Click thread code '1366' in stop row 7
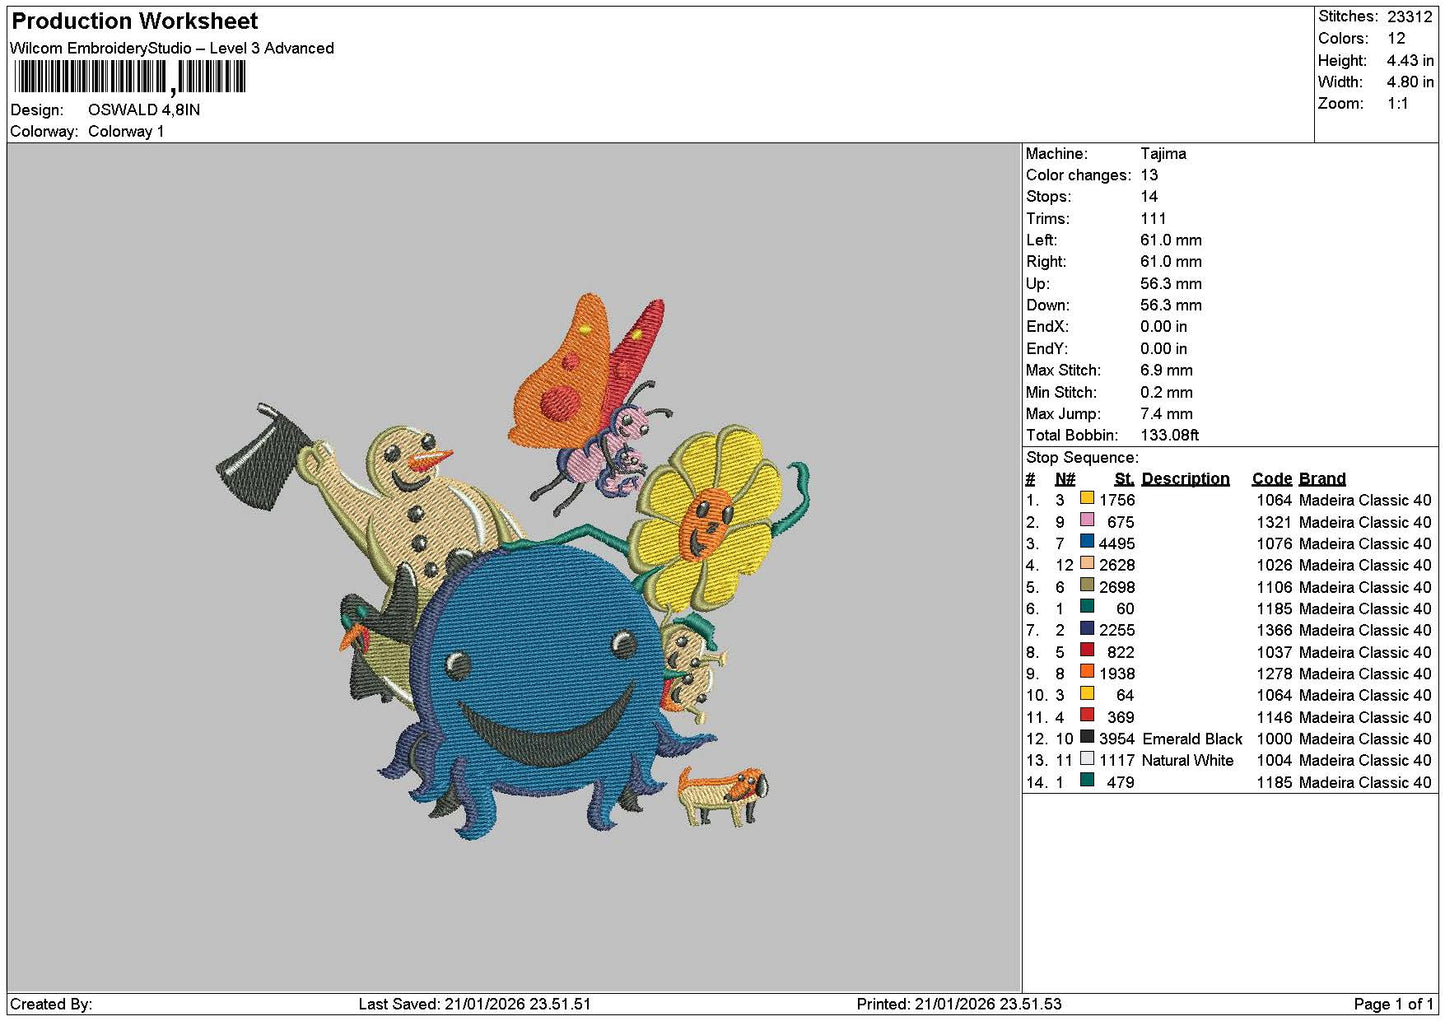 pos(1274,630)
